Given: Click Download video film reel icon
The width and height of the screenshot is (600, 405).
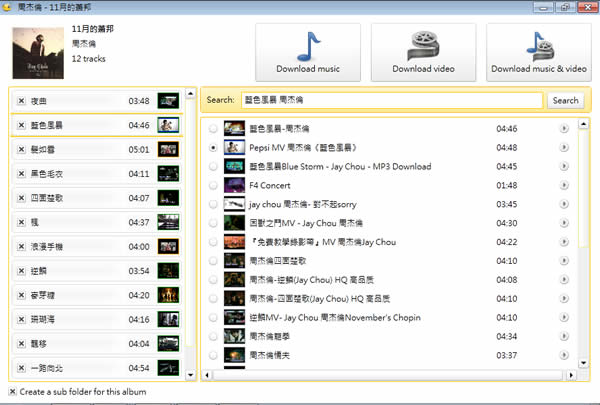Looking at the screenshot, I should (x=423, y=46).
